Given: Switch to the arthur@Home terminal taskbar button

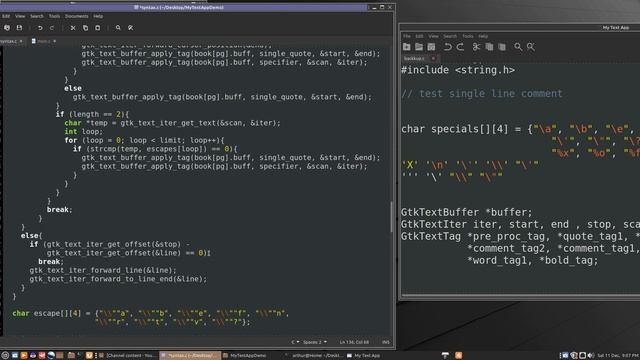Looking at the screenshot, I should 314,356.
